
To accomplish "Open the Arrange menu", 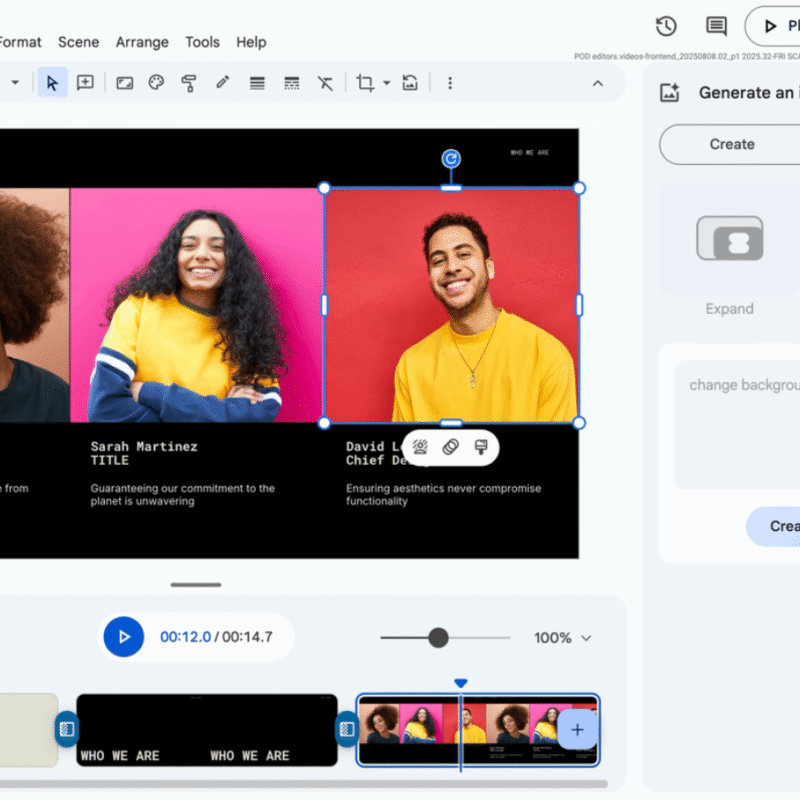I will [x=142, y=42].
